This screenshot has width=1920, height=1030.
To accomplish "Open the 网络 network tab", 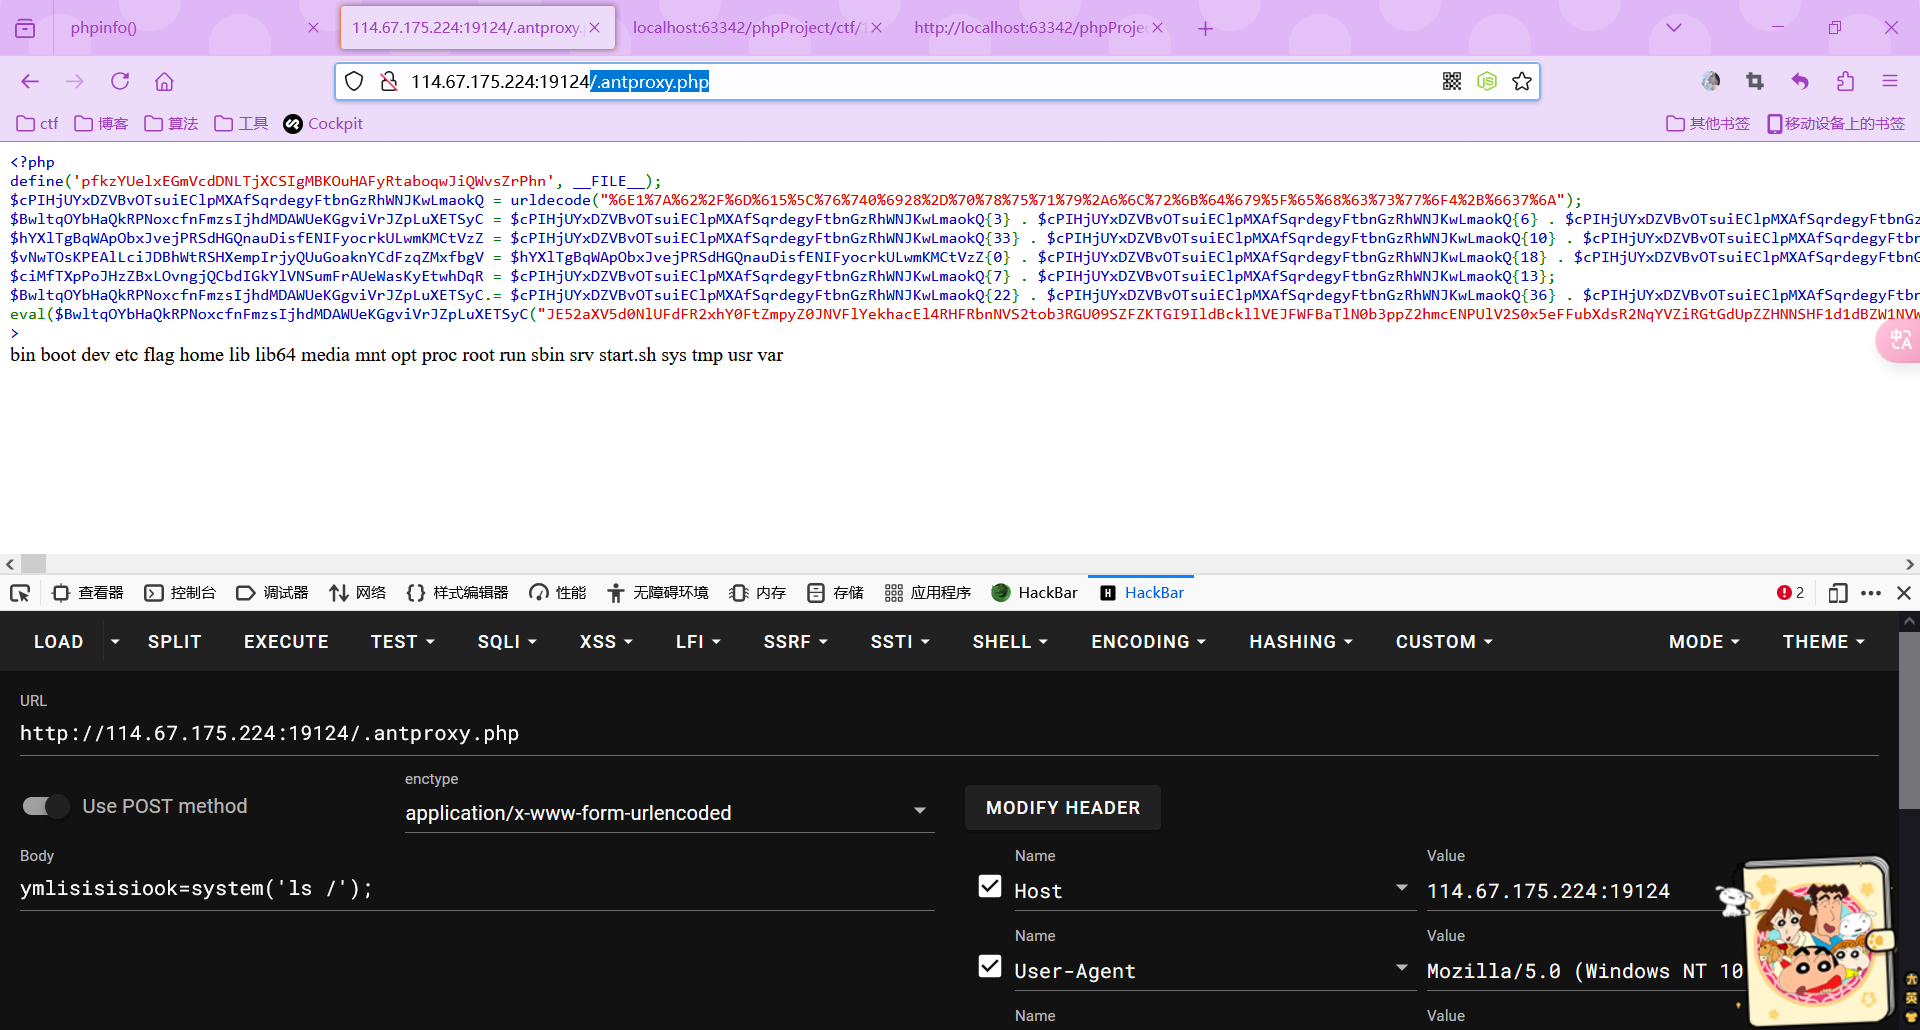I will [357, 593].
